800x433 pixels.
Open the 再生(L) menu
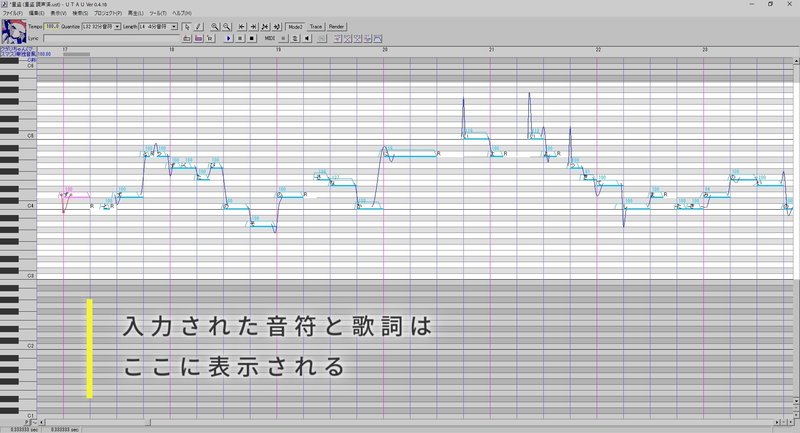tap(135, 13)
